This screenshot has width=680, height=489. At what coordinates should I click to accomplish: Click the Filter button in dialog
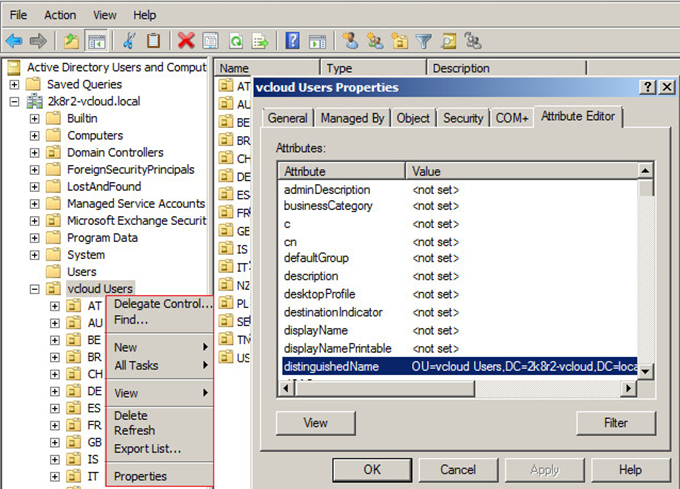615,423
